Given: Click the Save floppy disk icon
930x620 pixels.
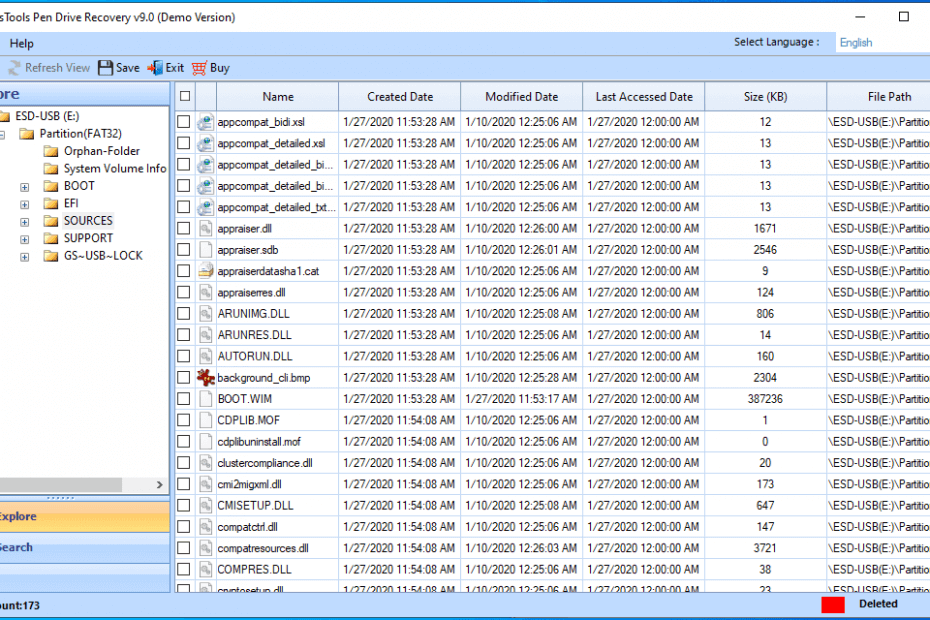Looking at the screenshot, I should [x=106, y=68].
